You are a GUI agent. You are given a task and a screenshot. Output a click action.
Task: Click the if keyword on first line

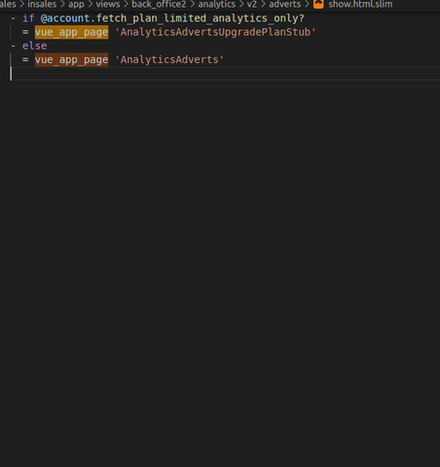click(28, 18)
